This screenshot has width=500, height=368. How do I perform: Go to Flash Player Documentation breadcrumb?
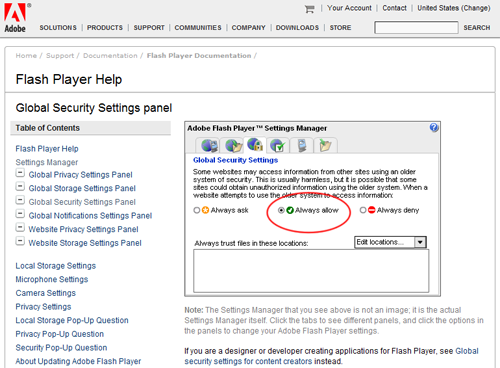pyautogui.click(x=199, y=56)
